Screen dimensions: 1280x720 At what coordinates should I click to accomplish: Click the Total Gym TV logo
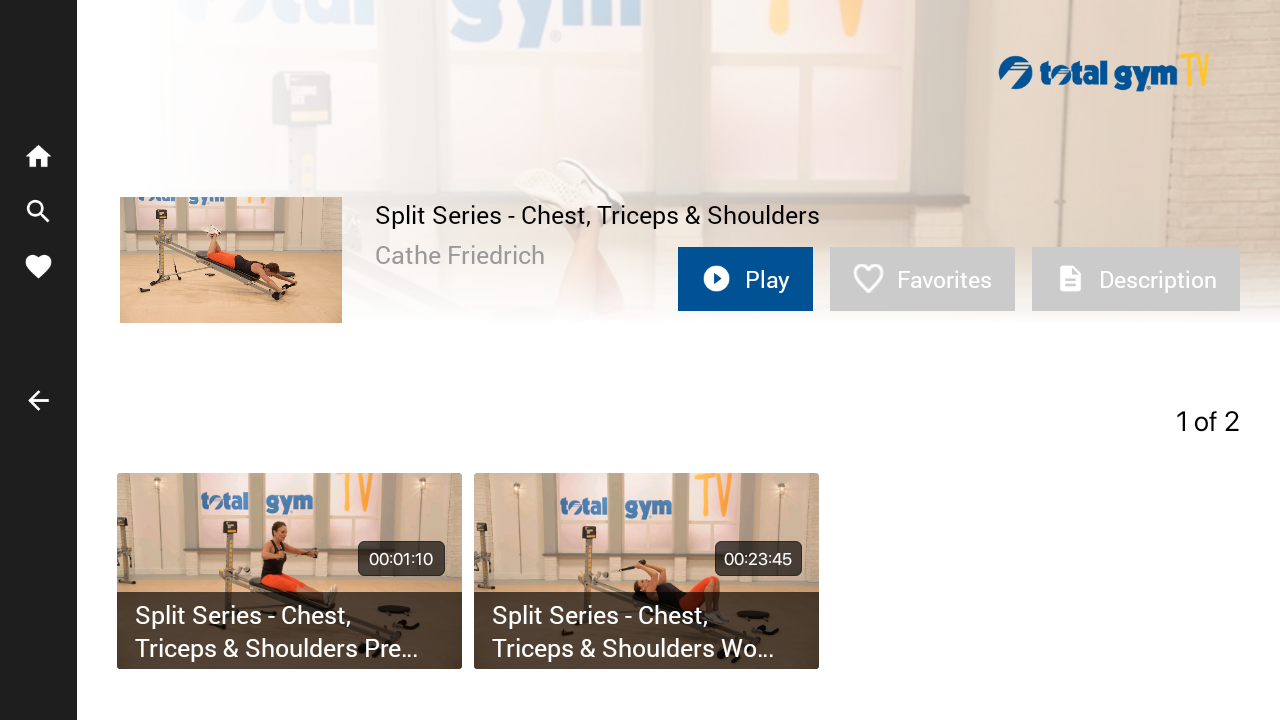[x=1104, y=72]
